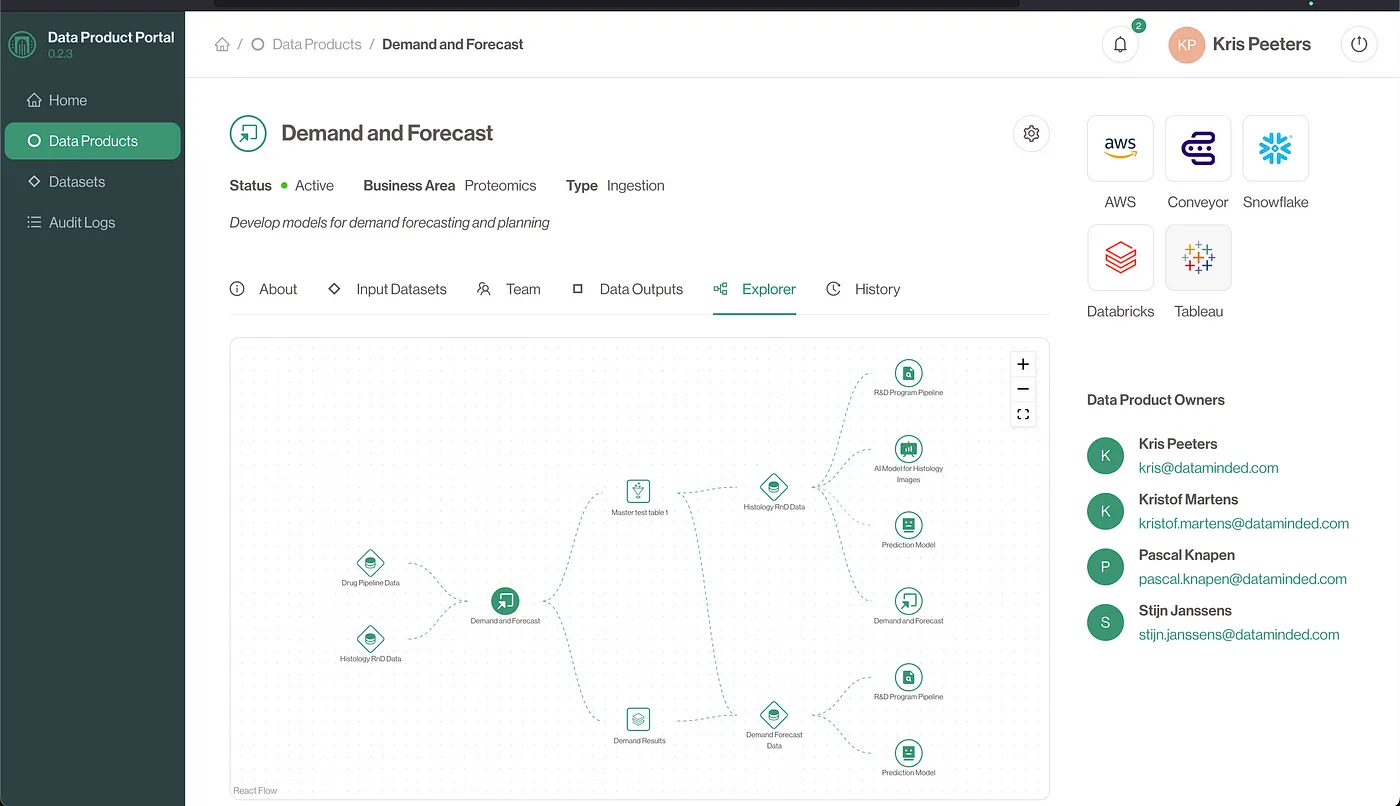Screen dimensions: 1400x806
Task: Click the Kris Peeters KP avatar
Action: point(1186,45)
